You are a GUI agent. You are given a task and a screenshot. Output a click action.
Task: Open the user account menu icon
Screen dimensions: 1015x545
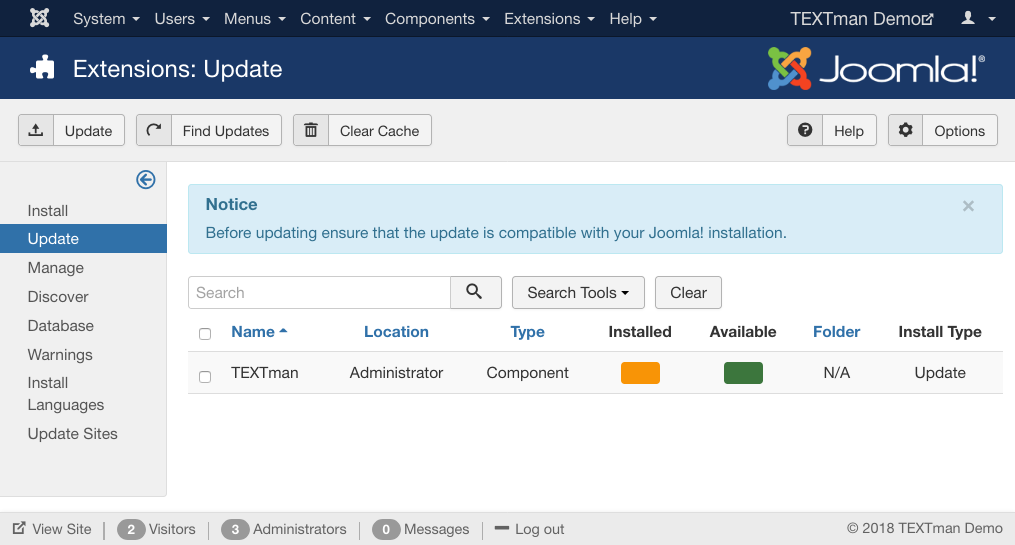coord(978,18)
